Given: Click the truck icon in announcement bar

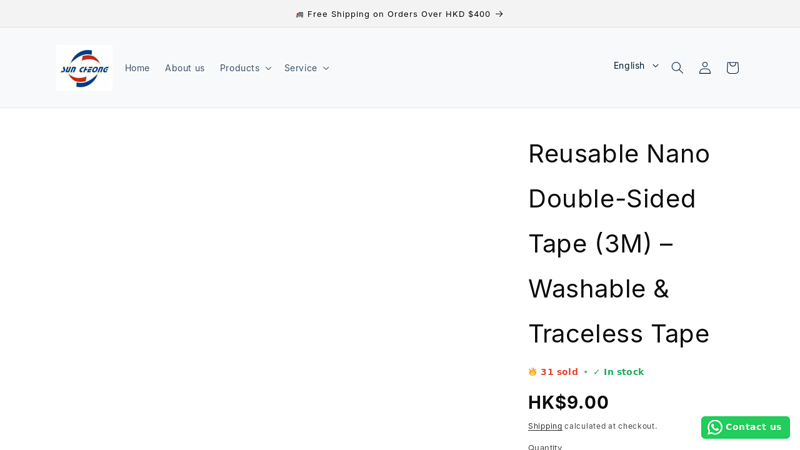Looking at the screenshot, I should 299,14.
